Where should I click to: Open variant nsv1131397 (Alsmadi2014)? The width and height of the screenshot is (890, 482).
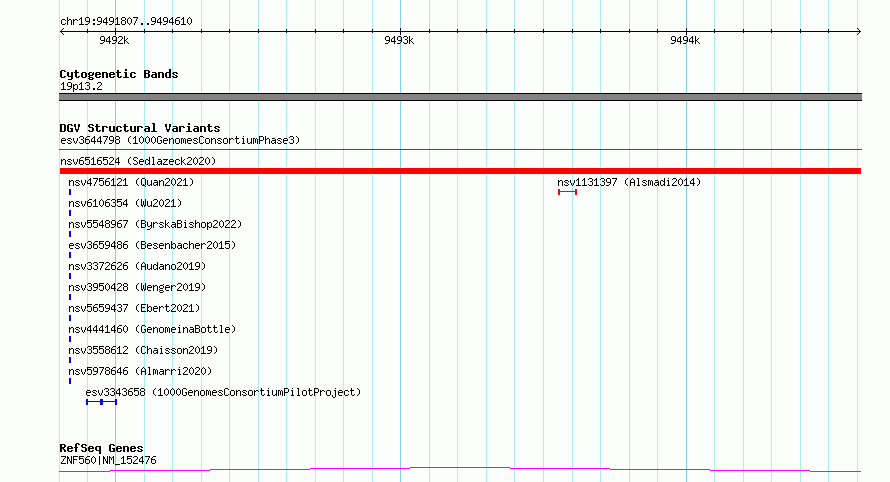(x=629, y=182)
